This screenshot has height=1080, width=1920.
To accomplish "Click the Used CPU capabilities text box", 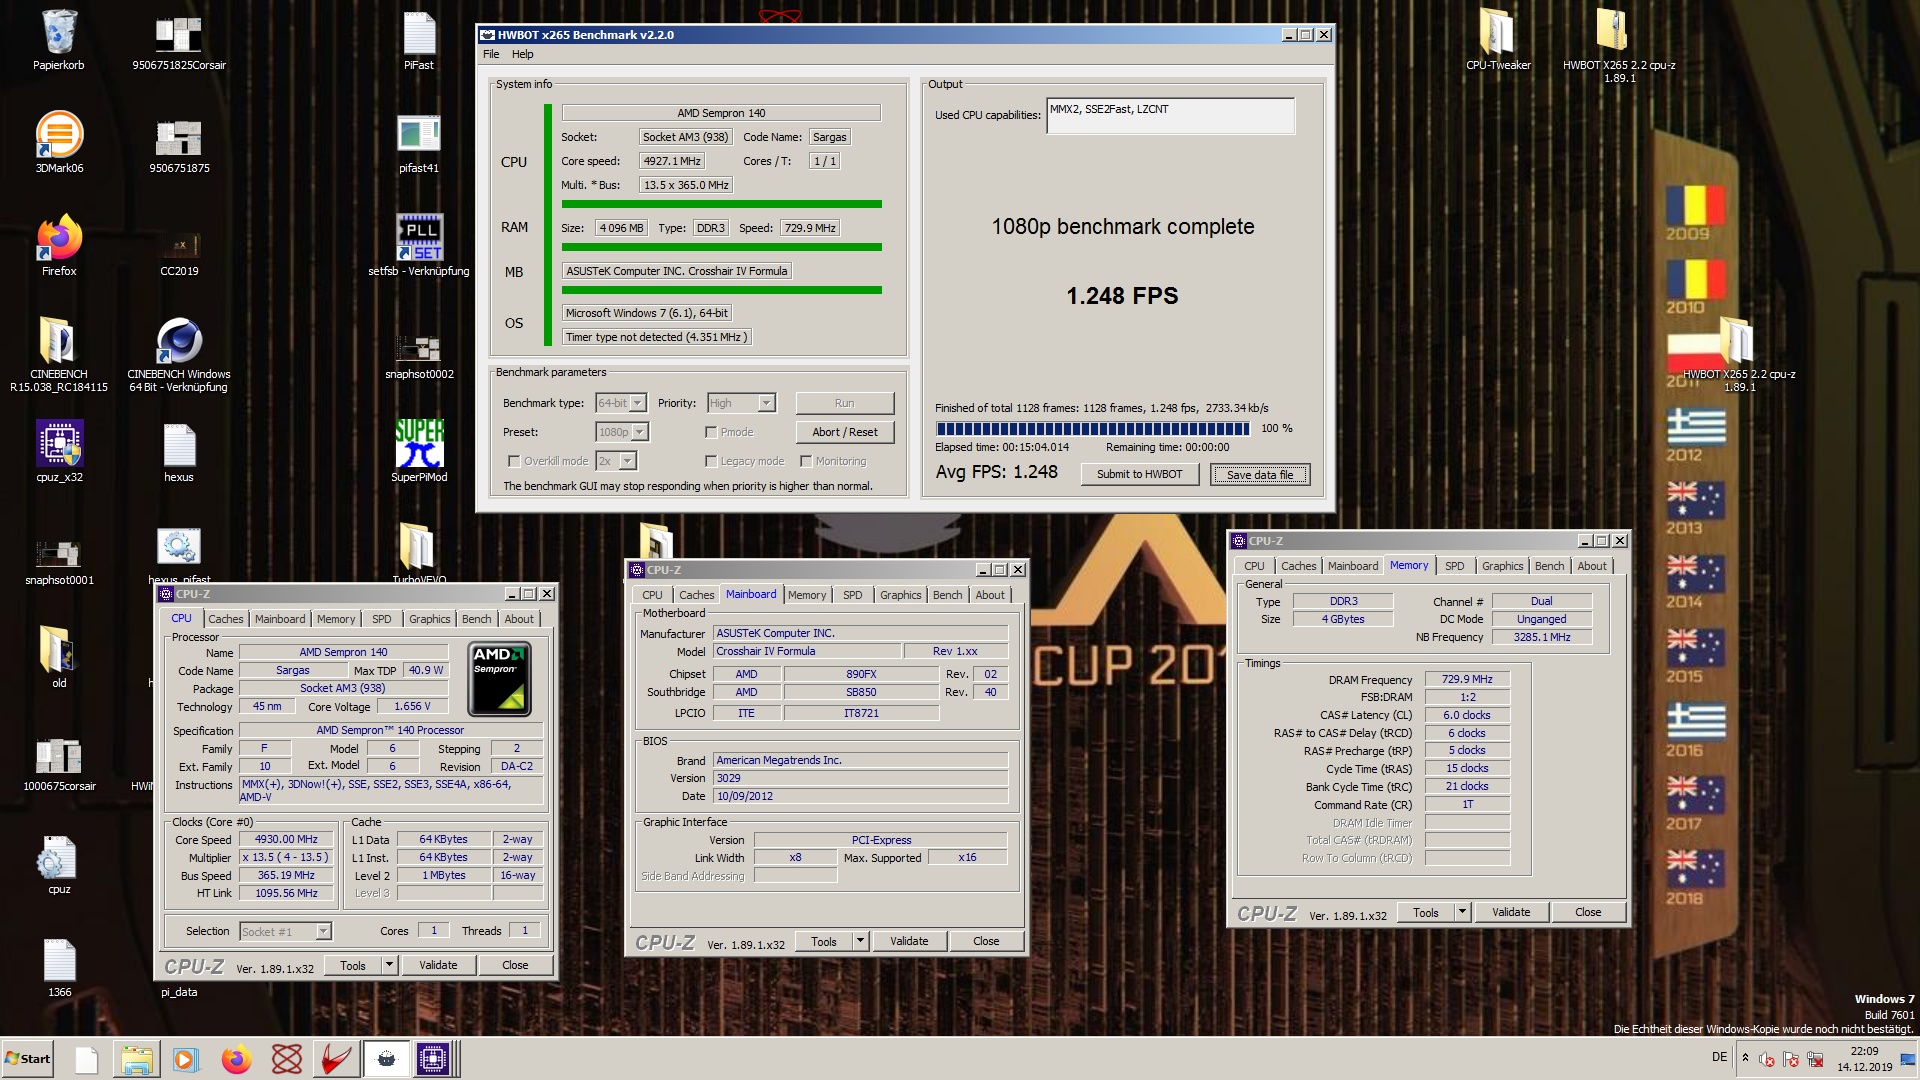I will (1170, 116).
